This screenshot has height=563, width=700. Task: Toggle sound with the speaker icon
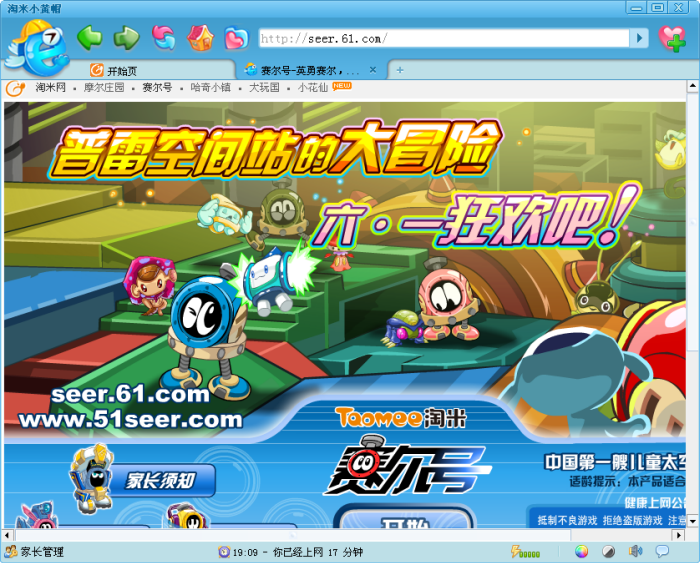pyautogui.click(x=635, y=552)
